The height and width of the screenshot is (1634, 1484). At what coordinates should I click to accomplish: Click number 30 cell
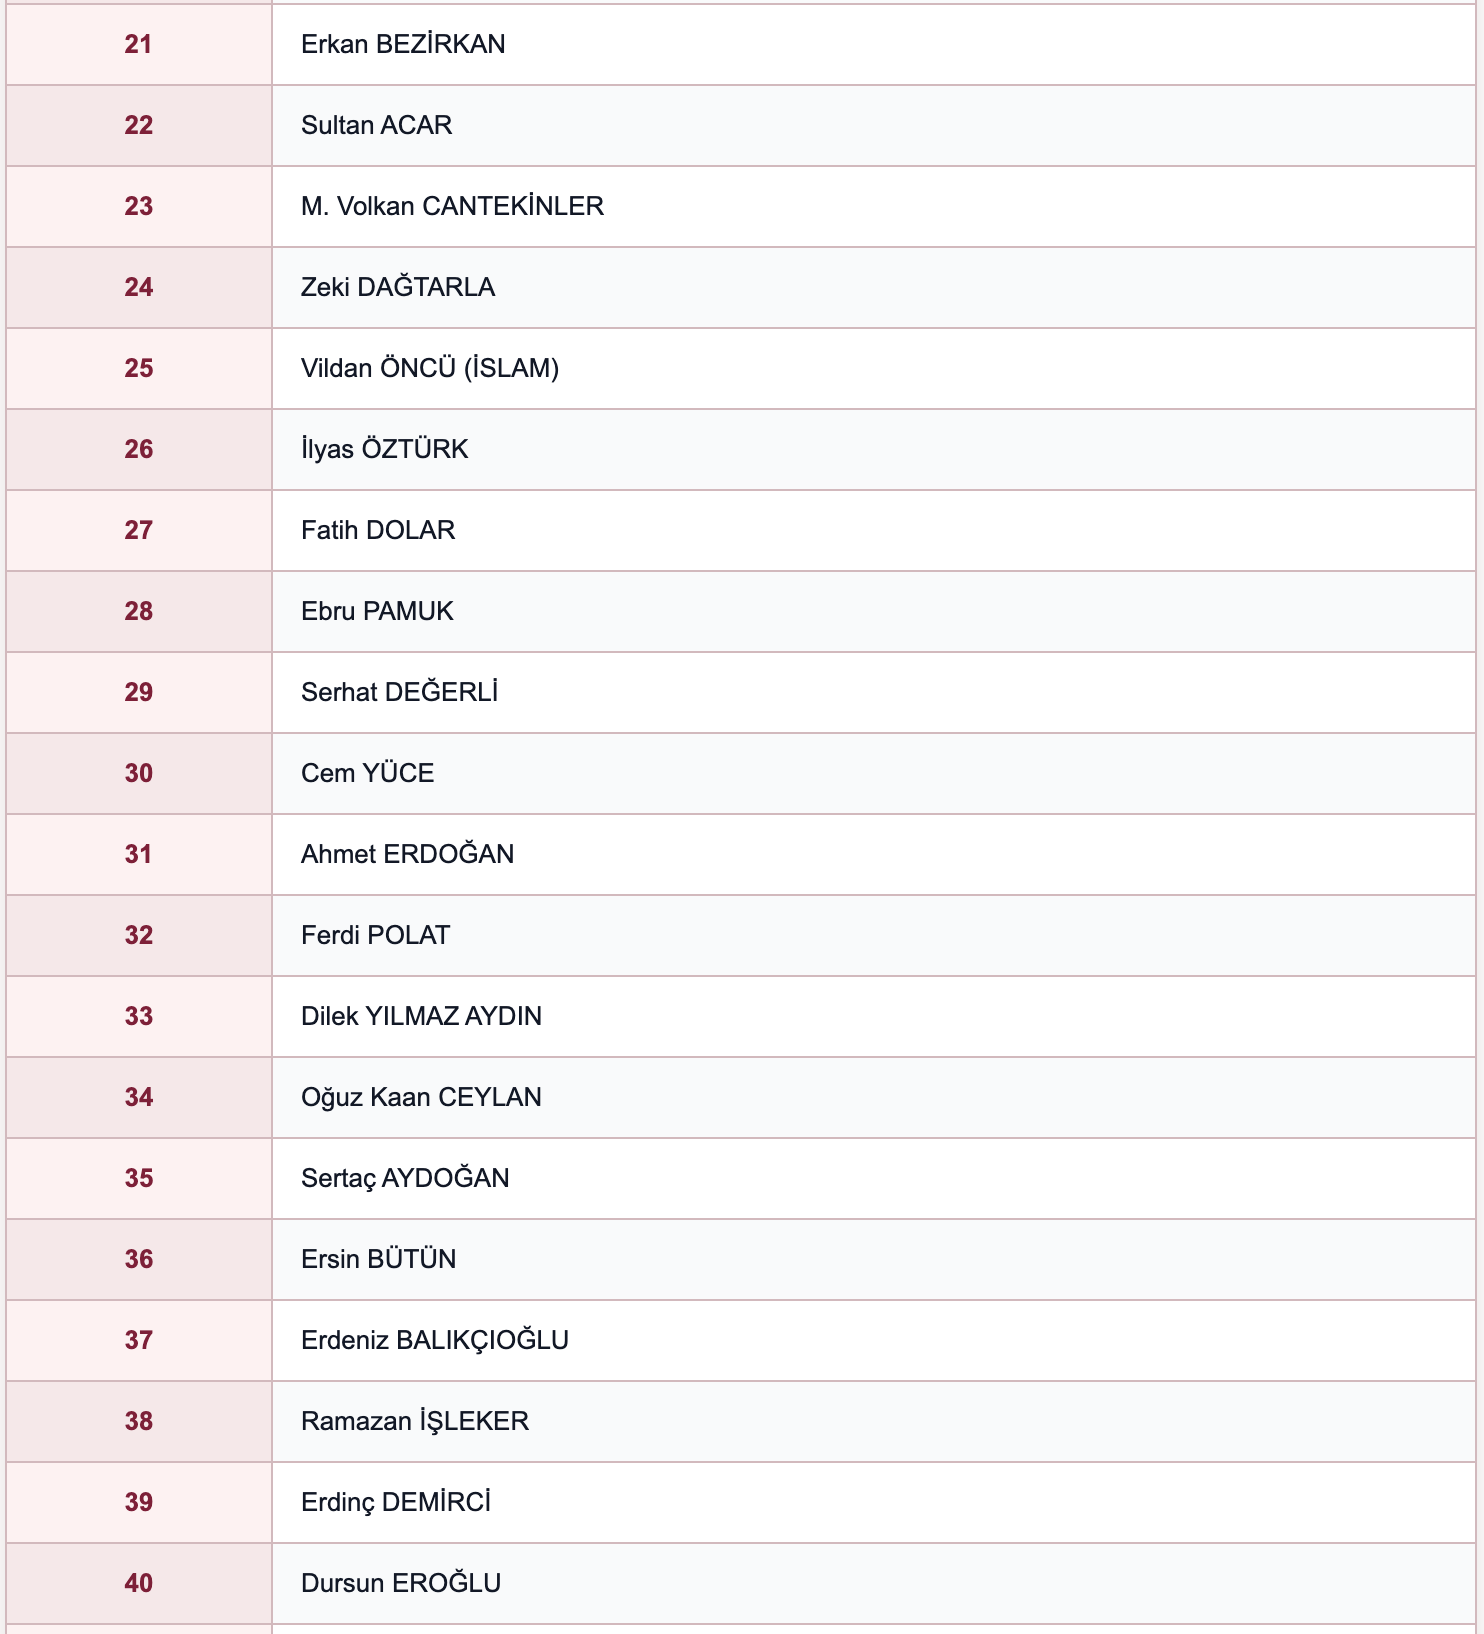(x=139, y=773)
